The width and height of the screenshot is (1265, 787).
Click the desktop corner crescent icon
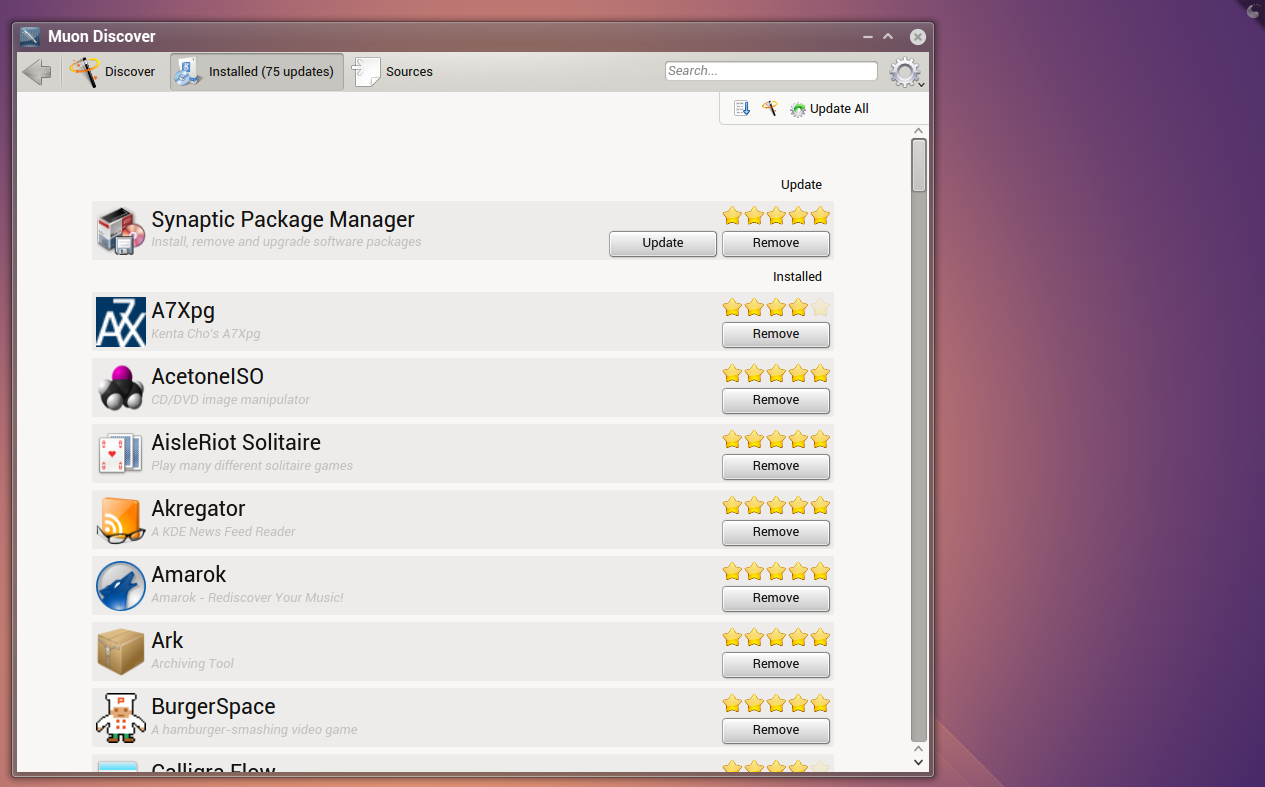(1253, 11)
